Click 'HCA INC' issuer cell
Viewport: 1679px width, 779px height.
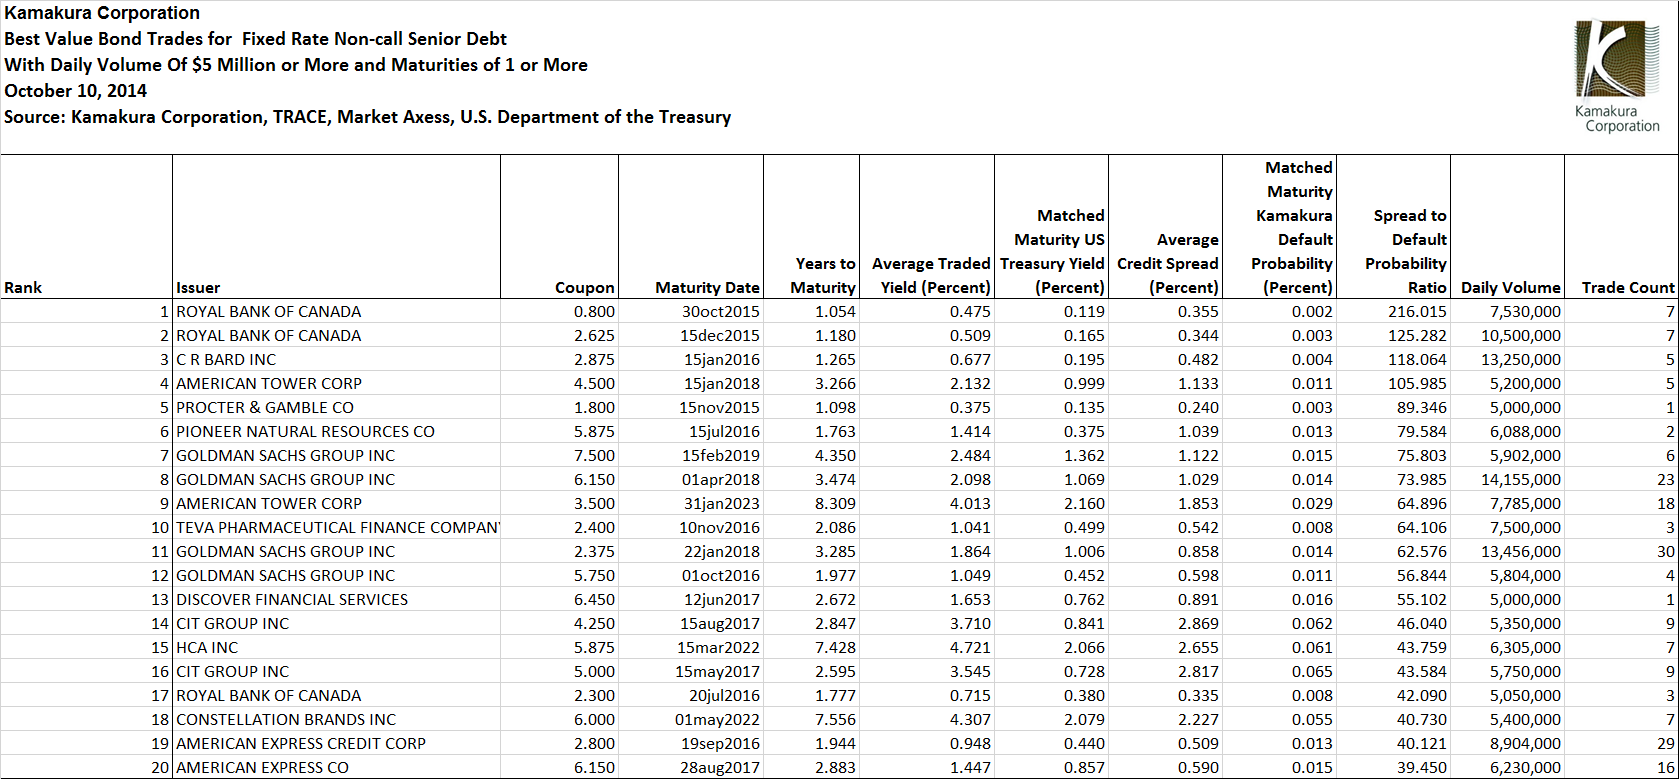tap(207, 648)
